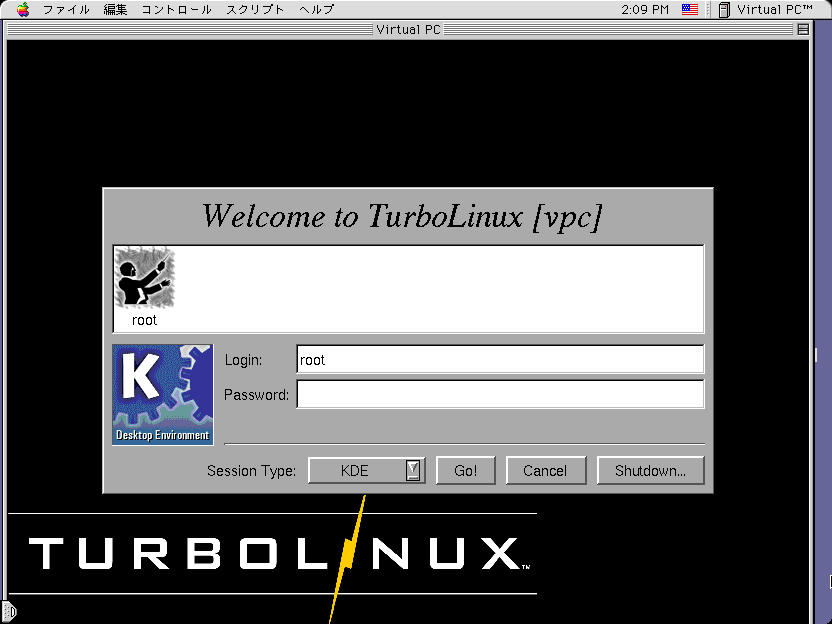Click the Go! button
The image size is (832, 624).
[465, 470]
